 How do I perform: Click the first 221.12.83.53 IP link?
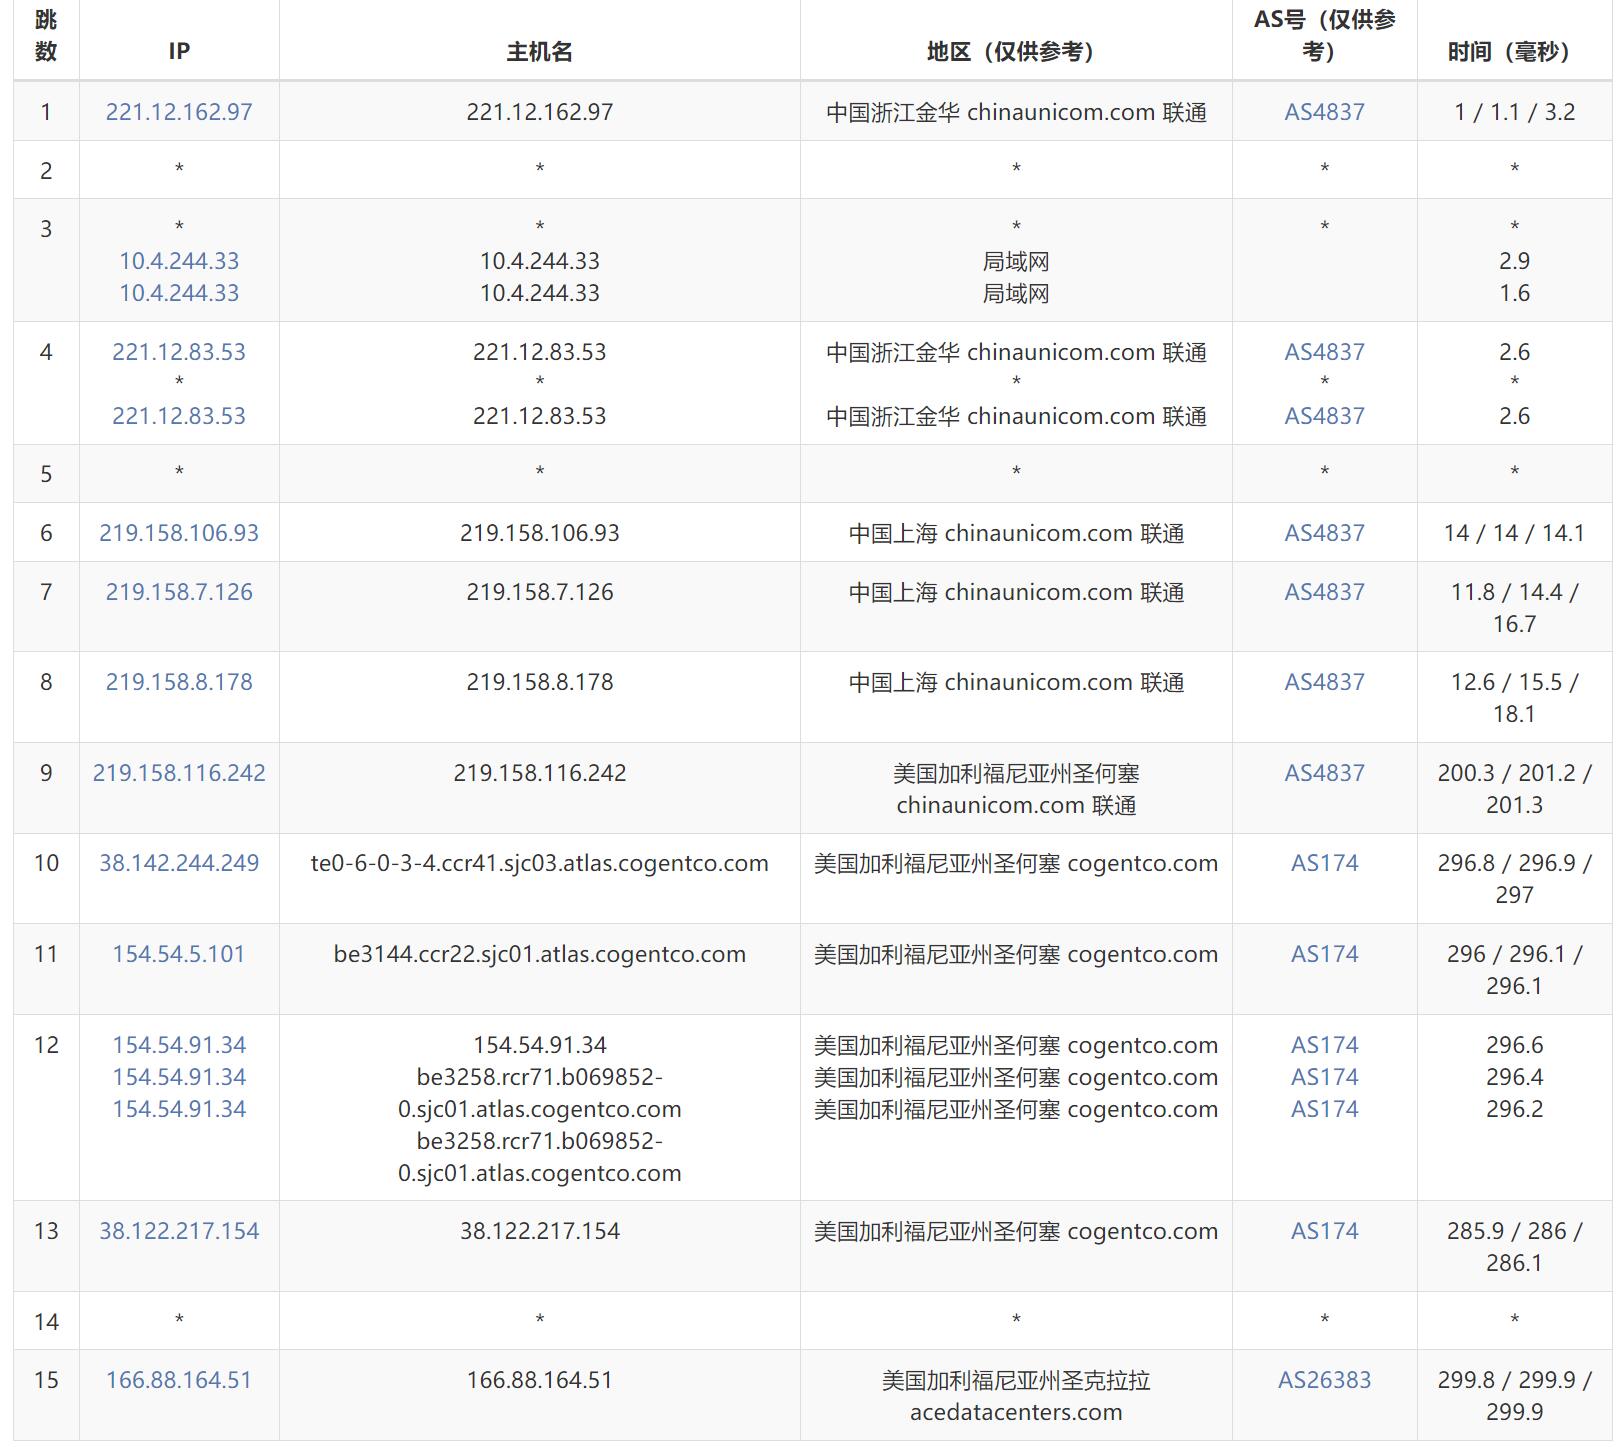[x=179, y=352]
